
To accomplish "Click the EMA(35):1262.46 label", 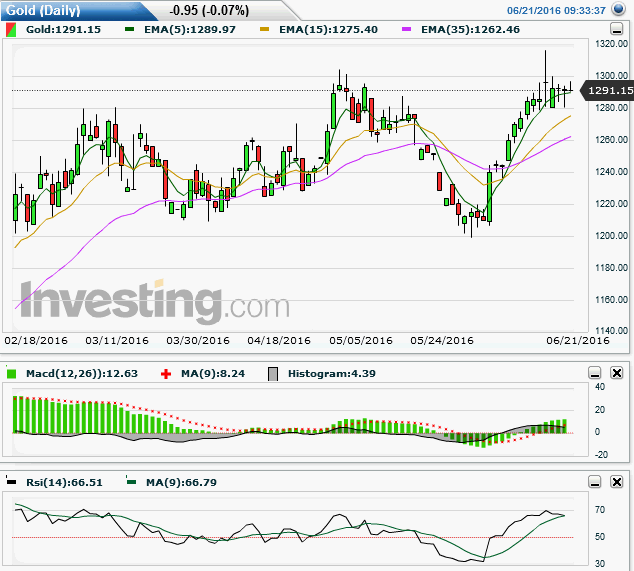I will (470, 30).
